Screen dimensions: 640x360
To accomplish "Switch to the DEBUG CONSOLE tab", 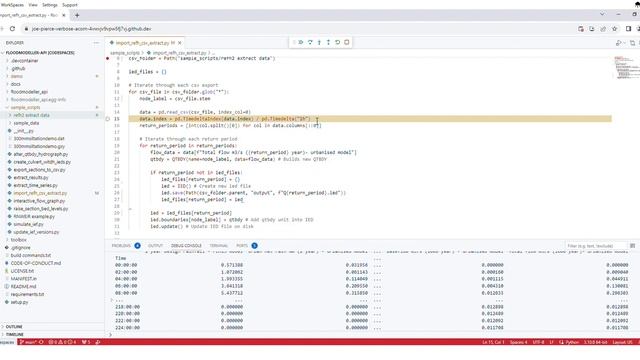I will tap(186, 246).
